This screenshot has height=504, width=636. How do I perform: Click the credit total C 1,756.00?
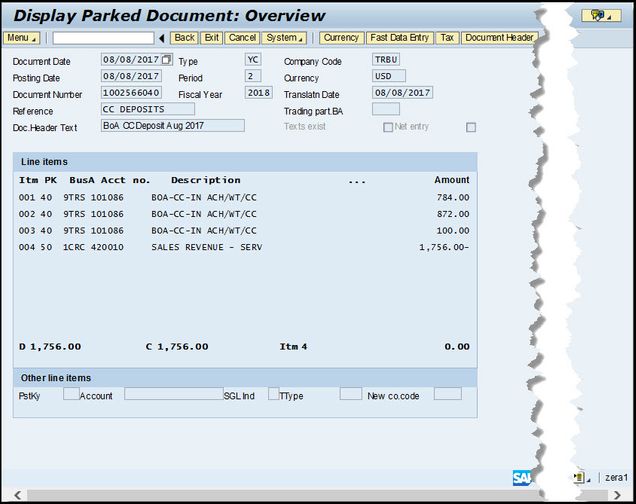coord(177,347)
